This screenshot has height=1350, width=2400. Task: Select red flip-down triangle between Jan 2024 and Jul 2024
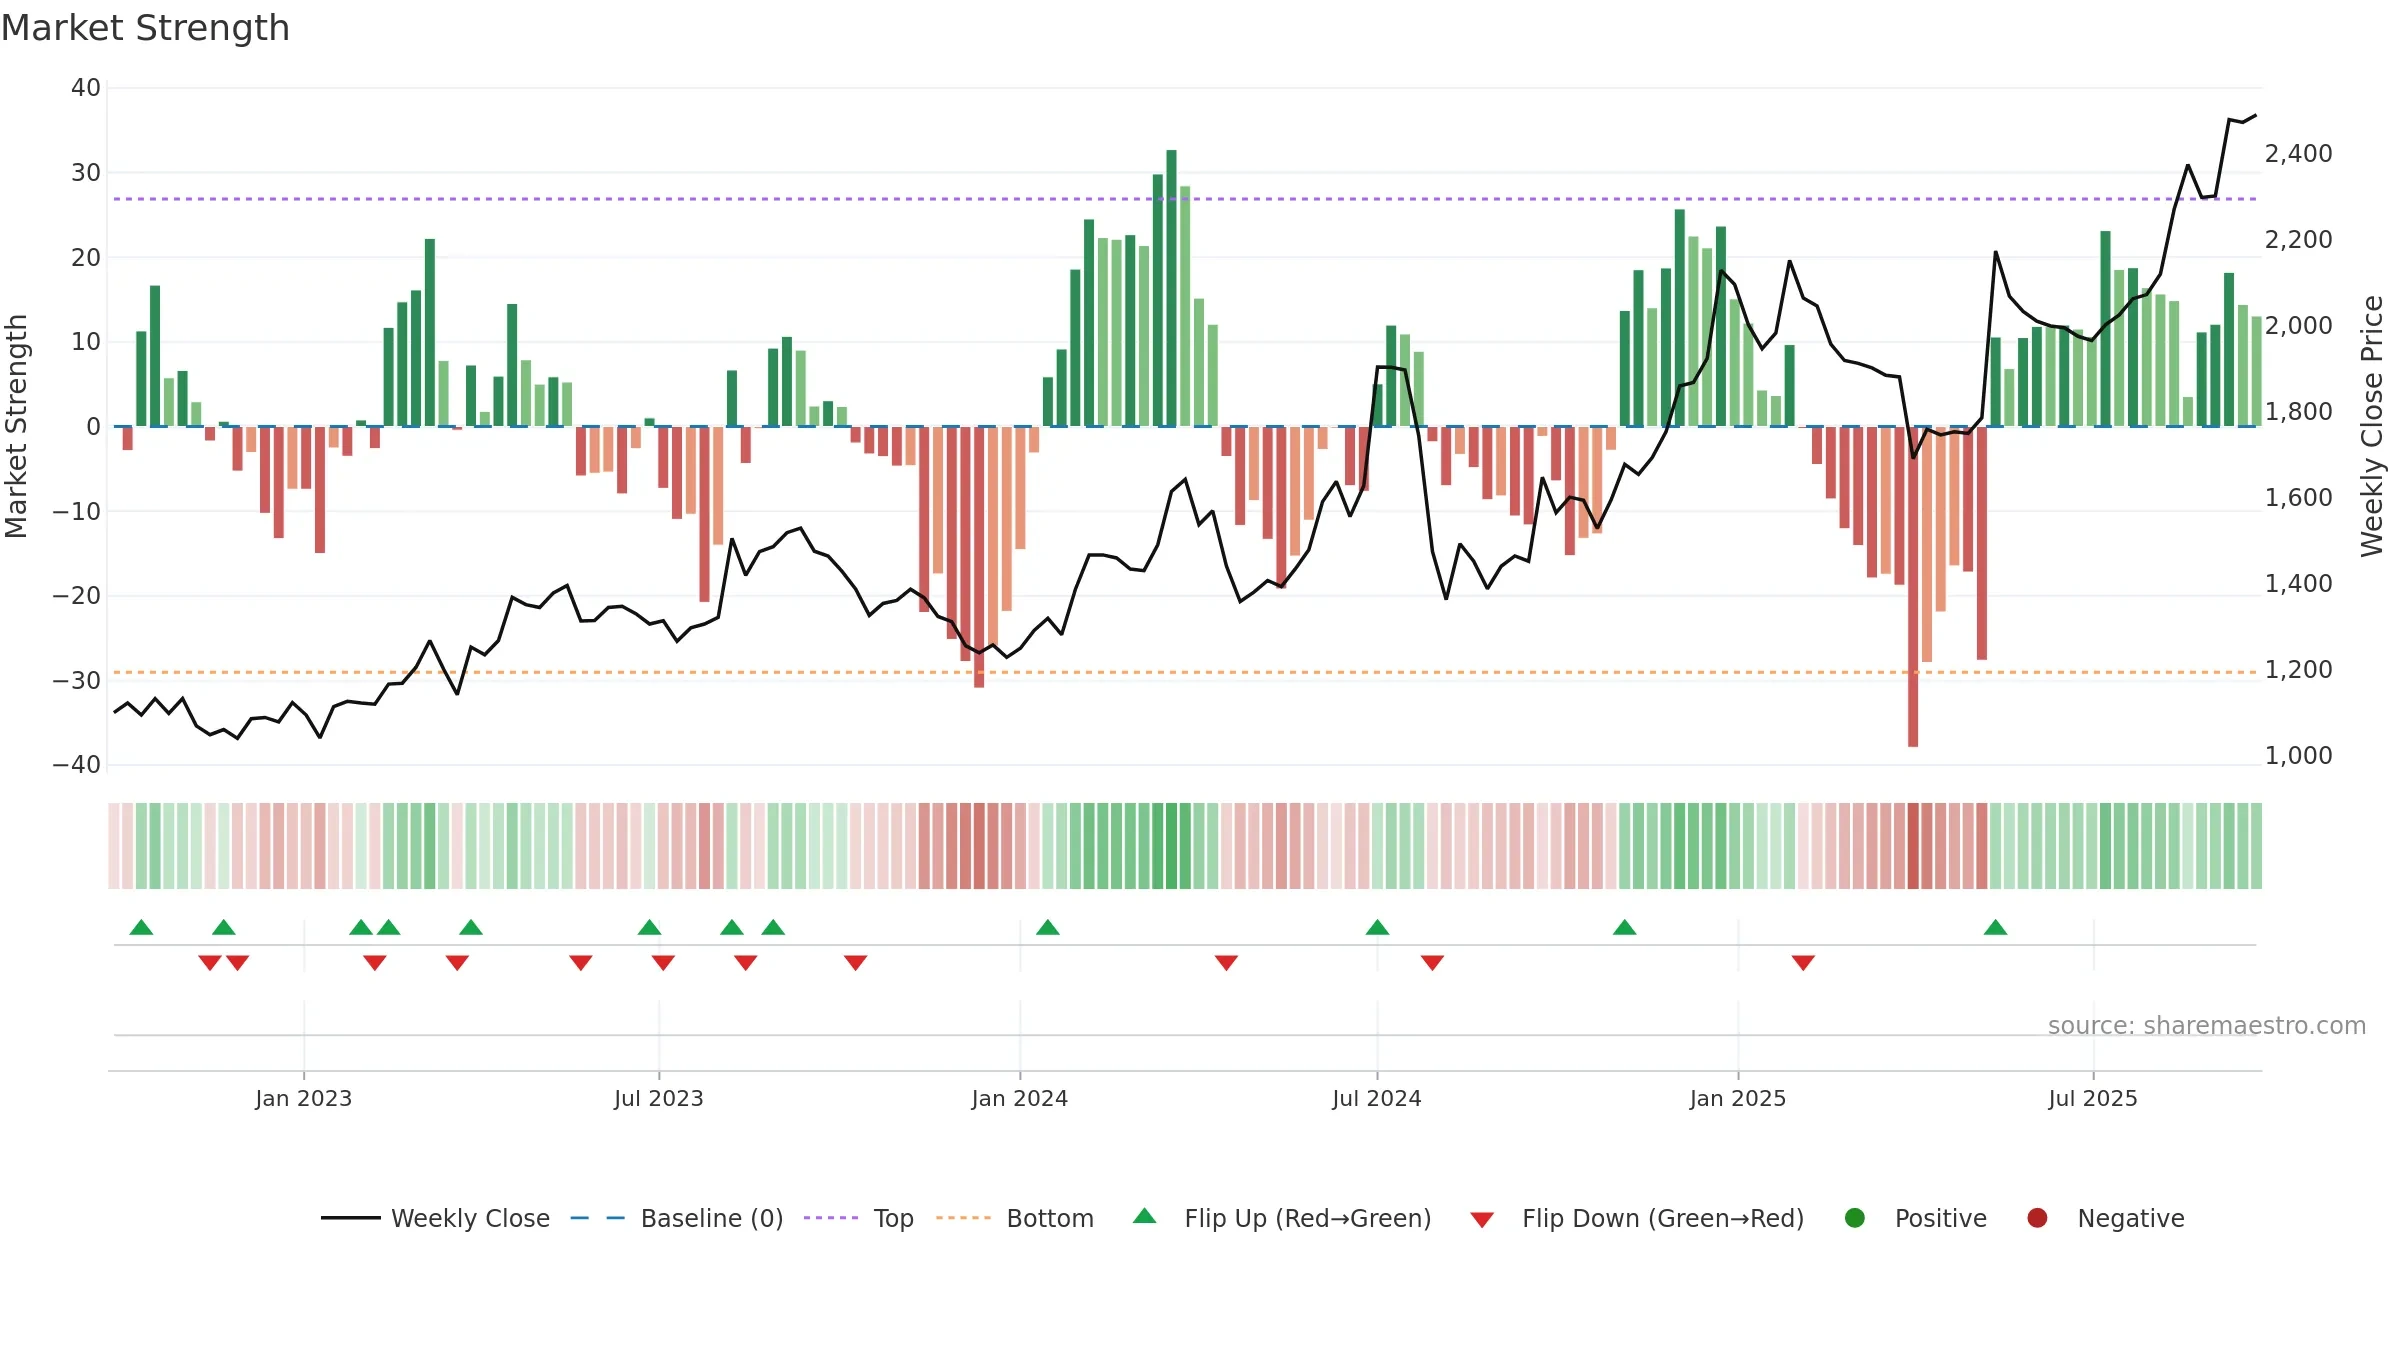[1226, 962]
